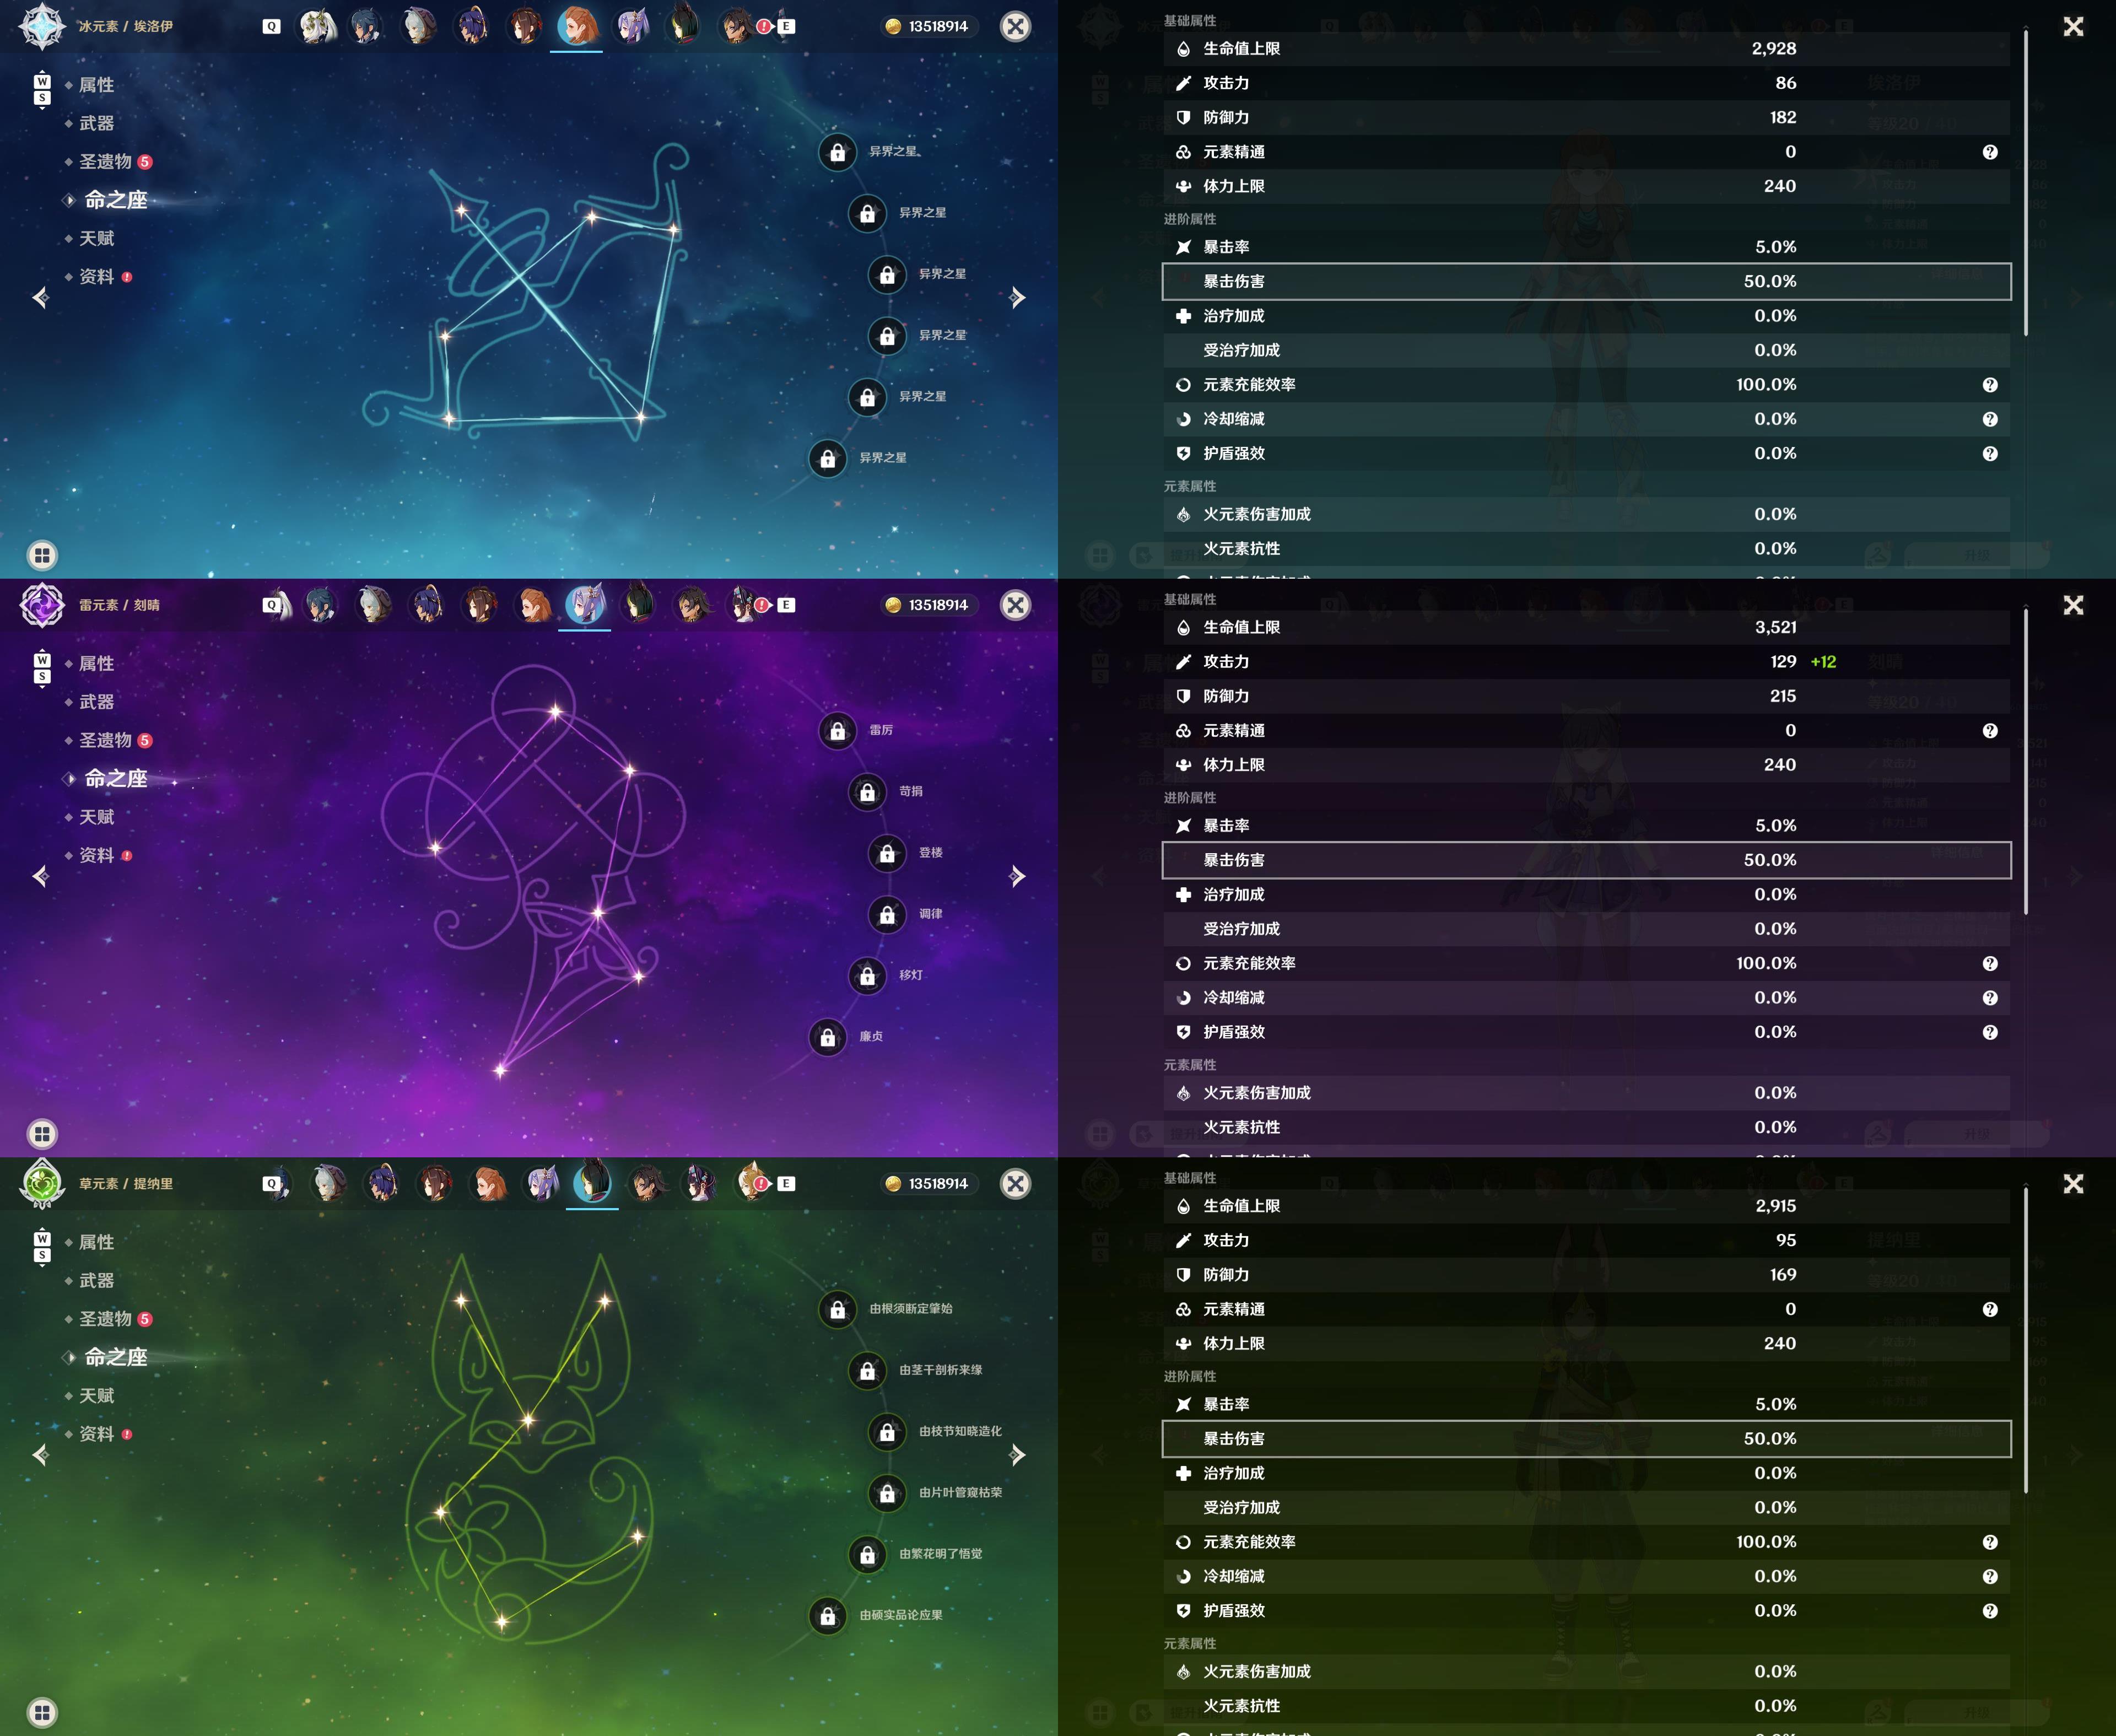
Task: Click the right arrow in 提纳里 constellation screen
Action: click(x=1017, y=1454)
